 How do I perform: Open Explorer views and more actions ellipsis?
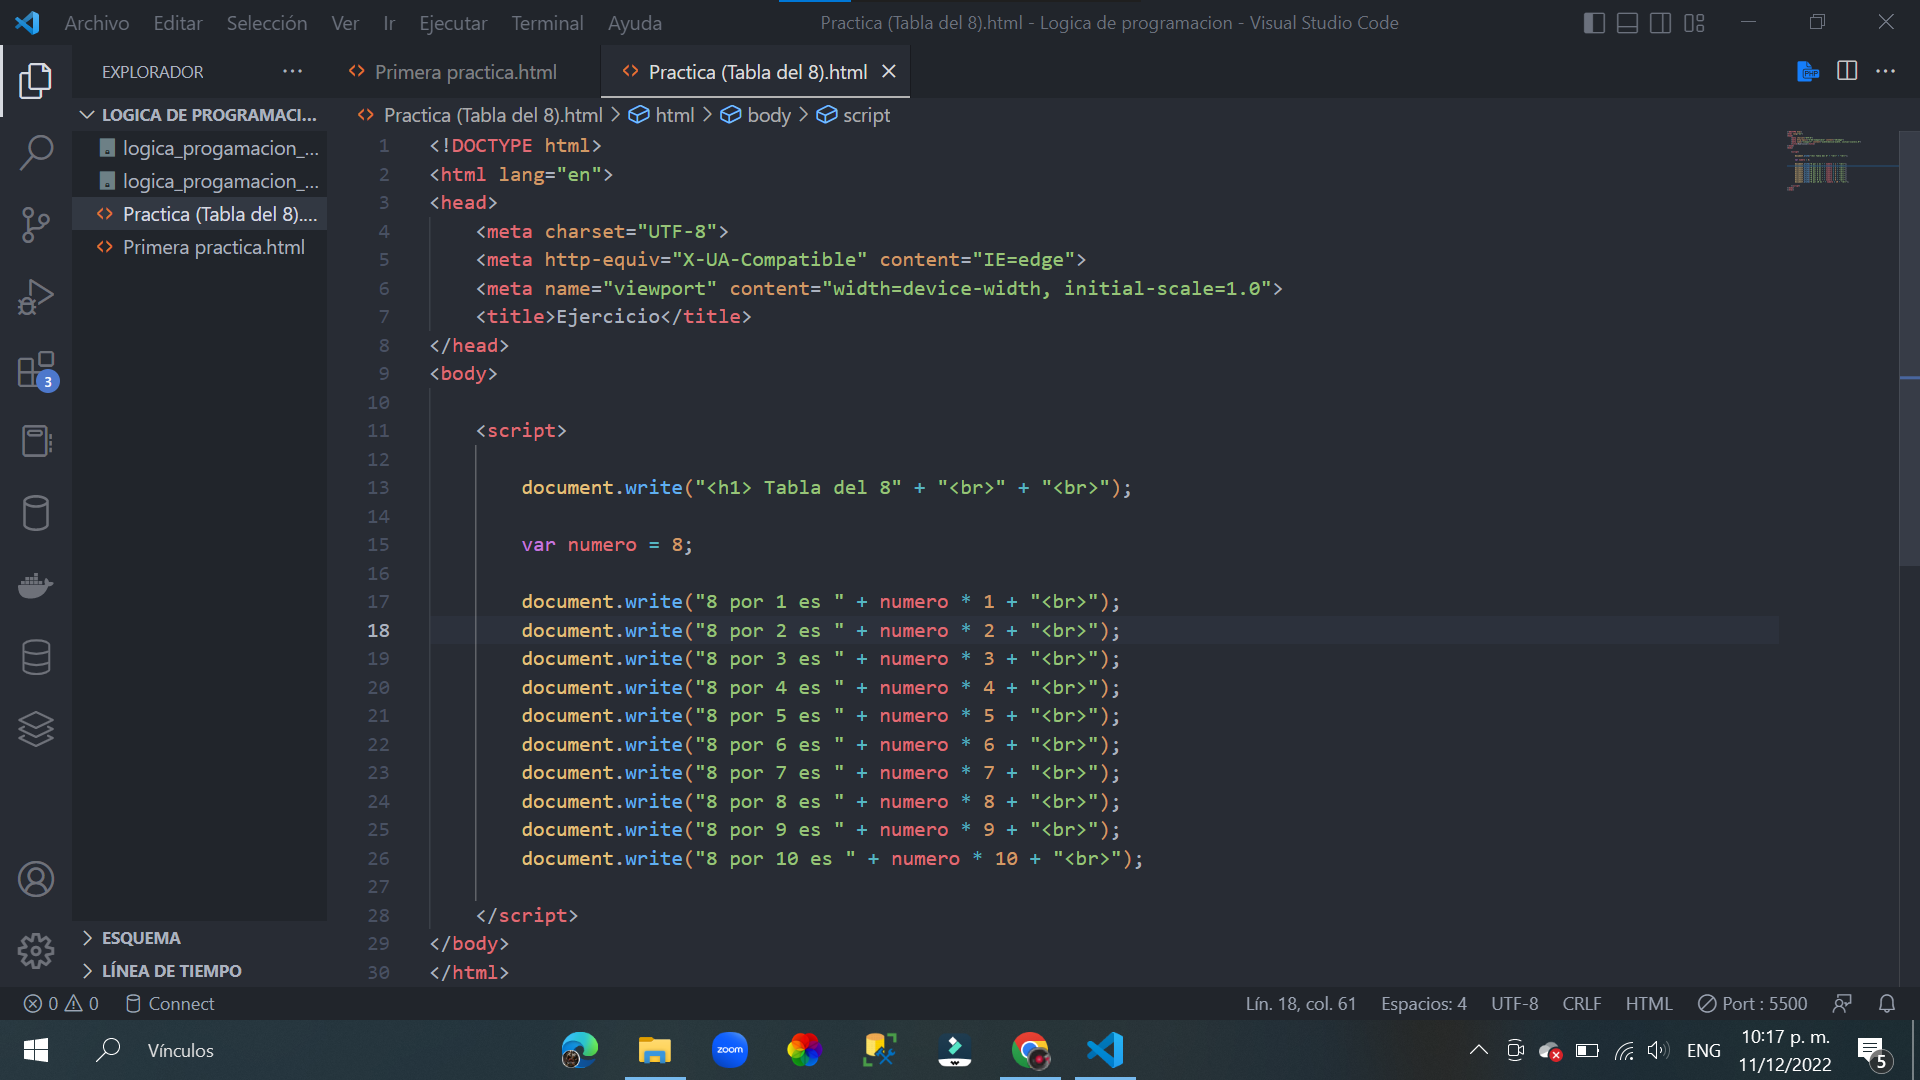pyautogui.click(x=292, y=71)
